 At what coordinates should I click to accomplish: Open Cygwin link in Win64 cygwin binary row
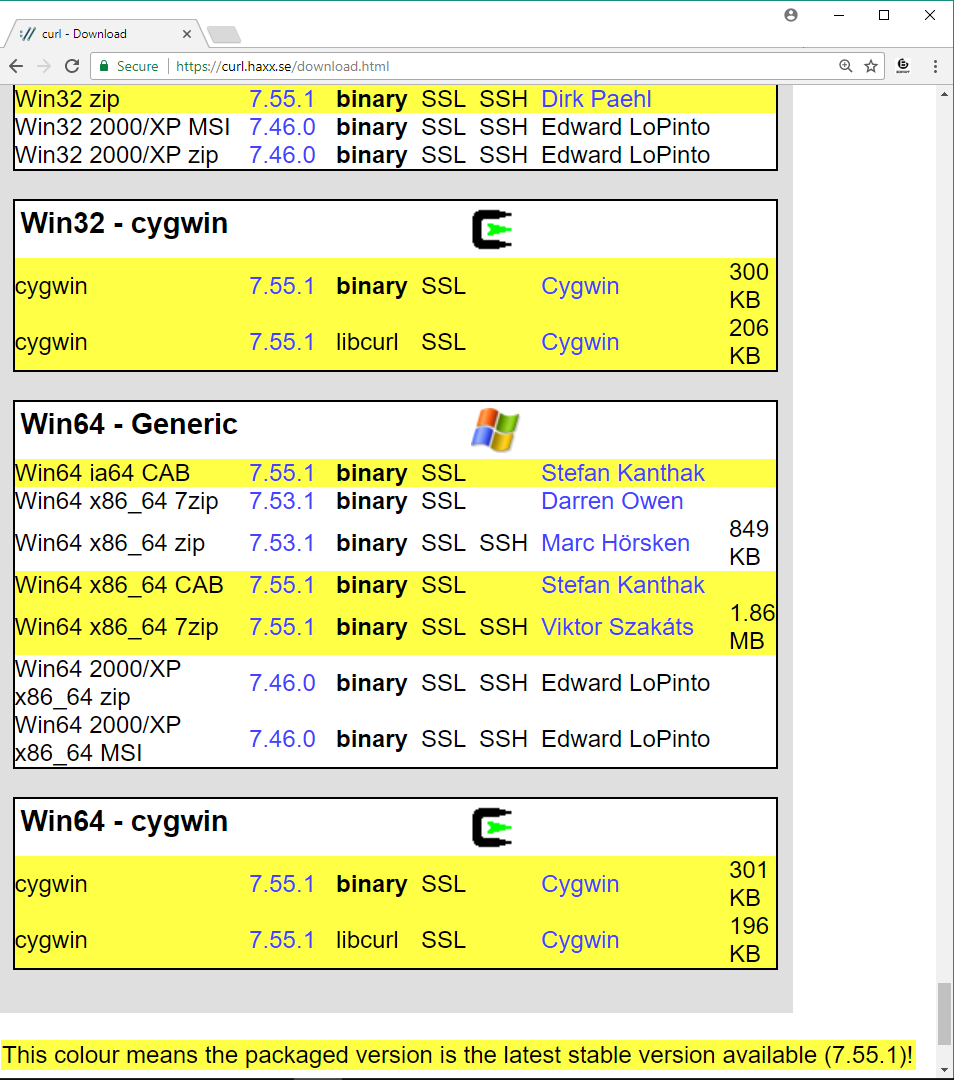580,884
